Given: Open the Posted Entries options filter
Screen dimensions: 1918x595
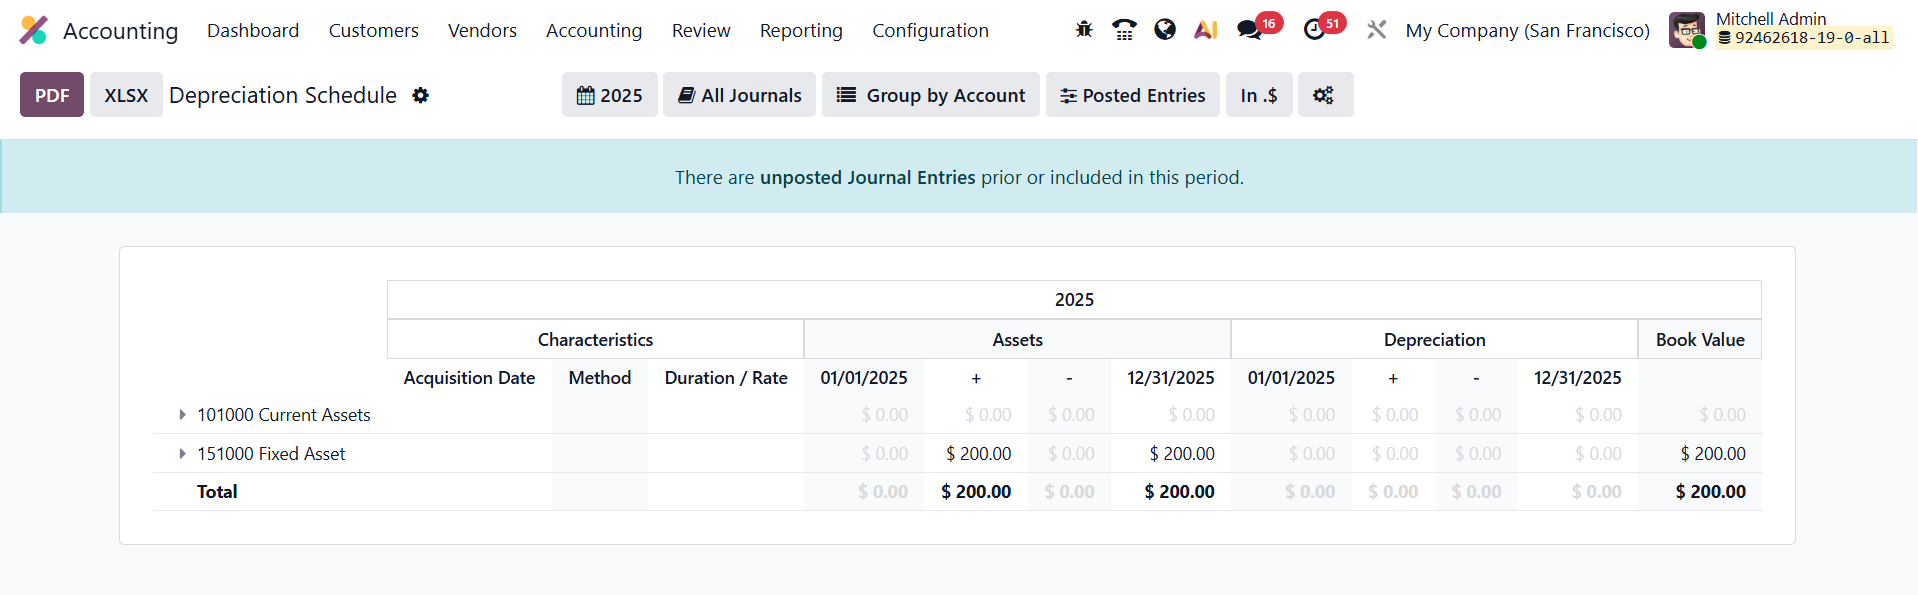Looking at the screenshot, I should (x=1132, y=95).
